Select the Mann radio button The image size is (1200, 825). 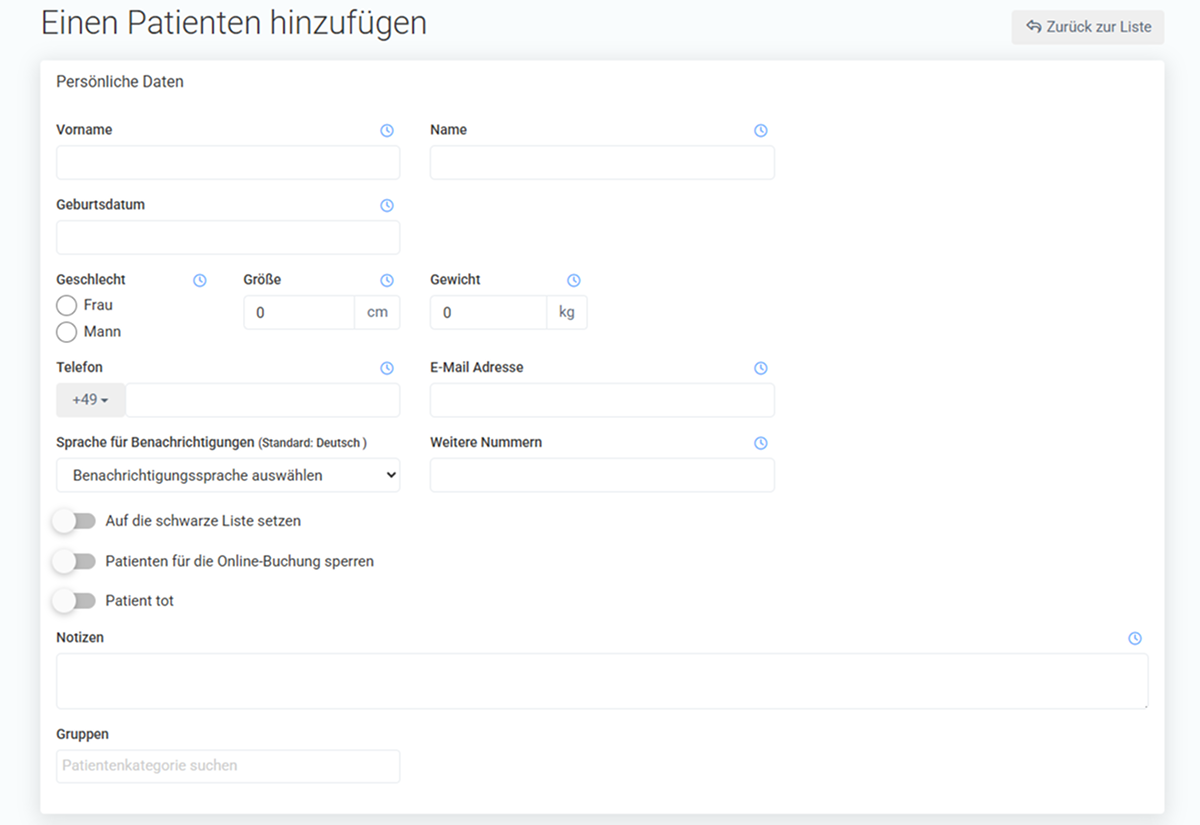coord(67,332)
